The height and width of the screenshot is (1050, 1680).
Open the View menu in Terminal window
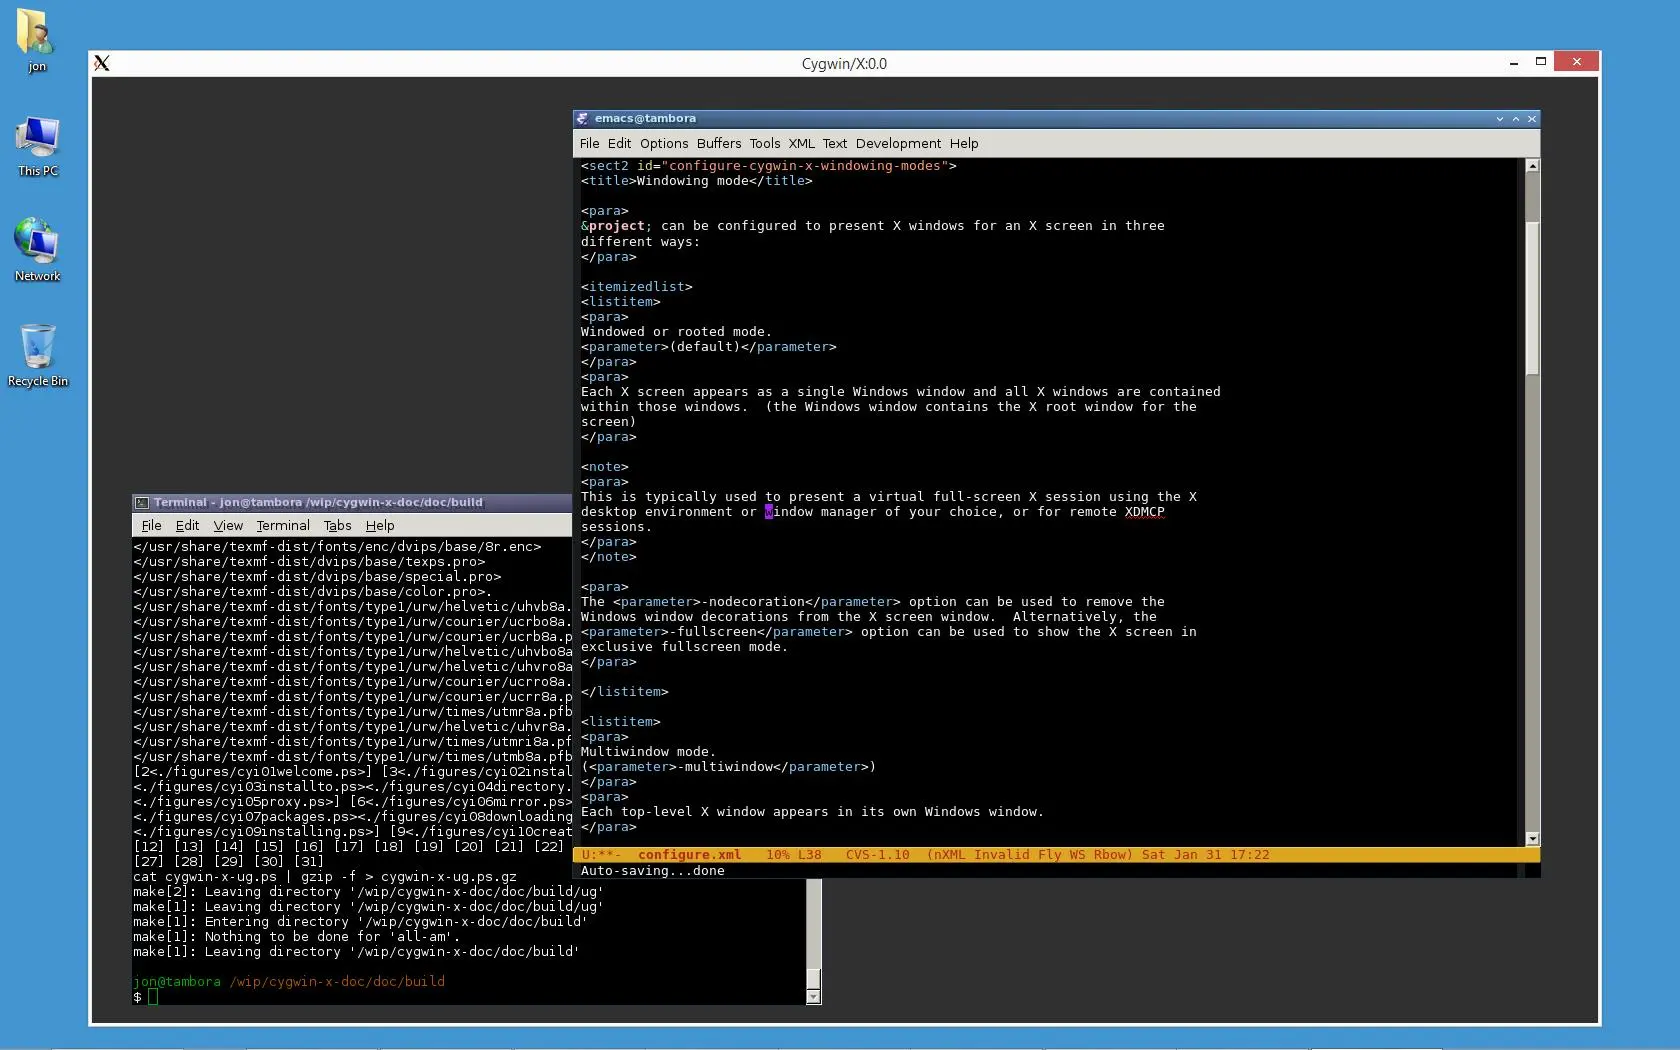click(x=228, y=526)
